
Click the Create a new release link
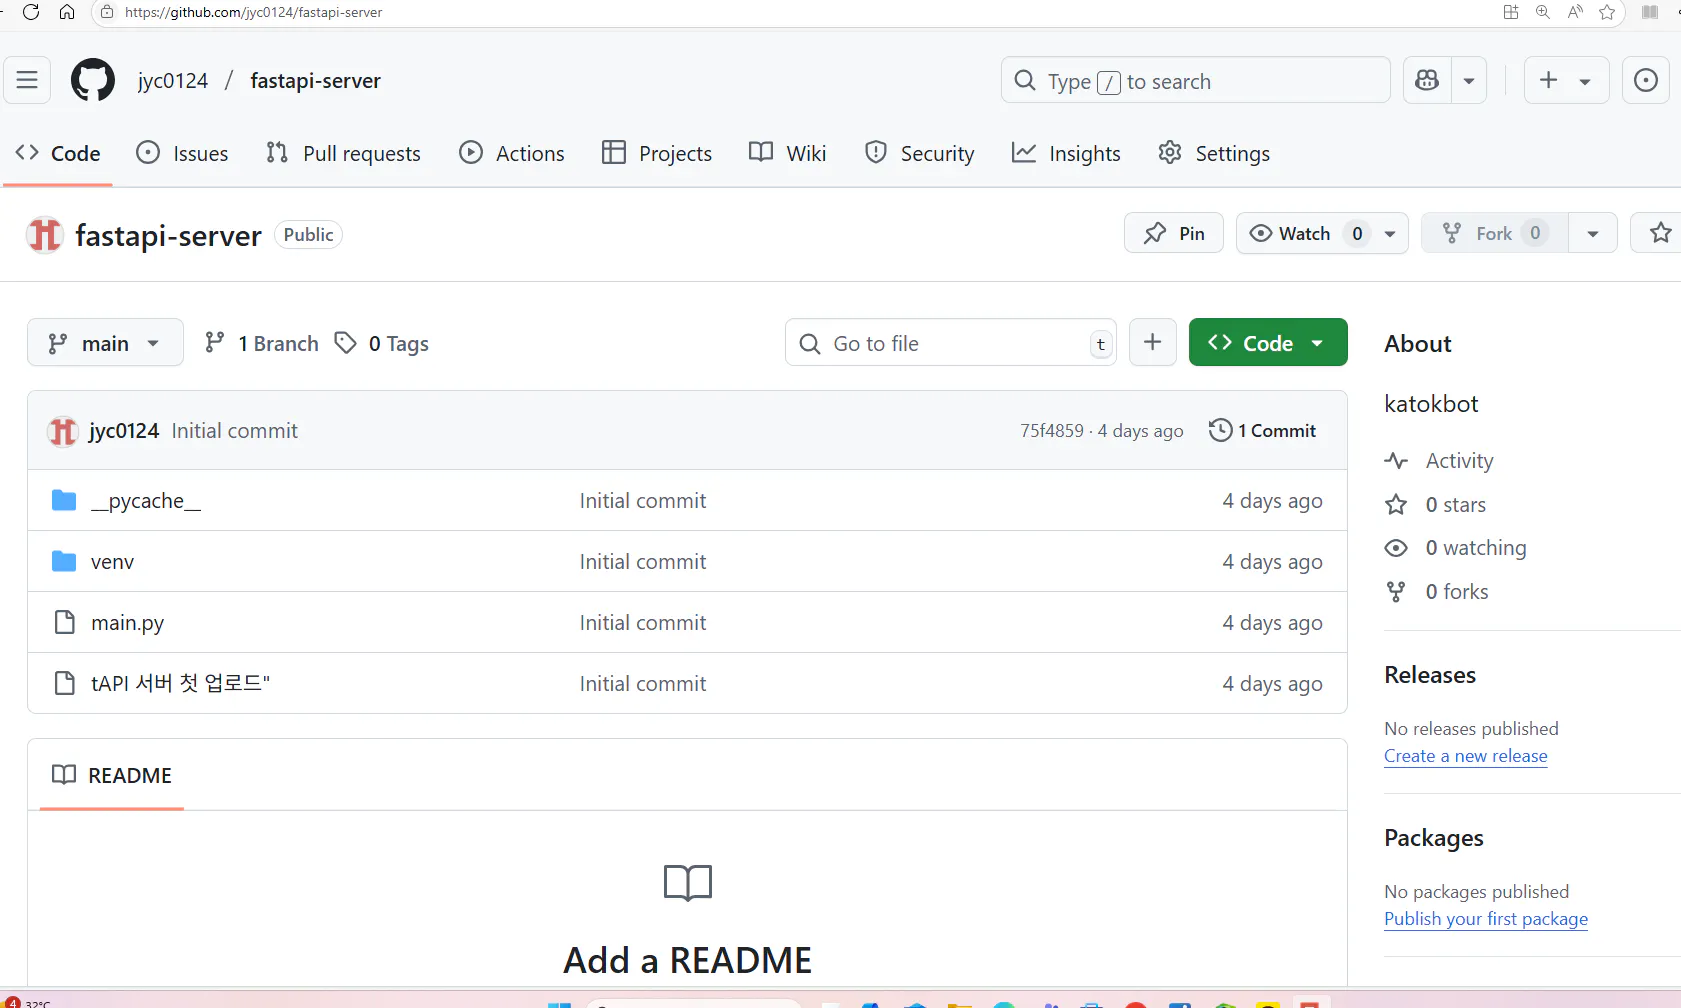(1466, 756)
